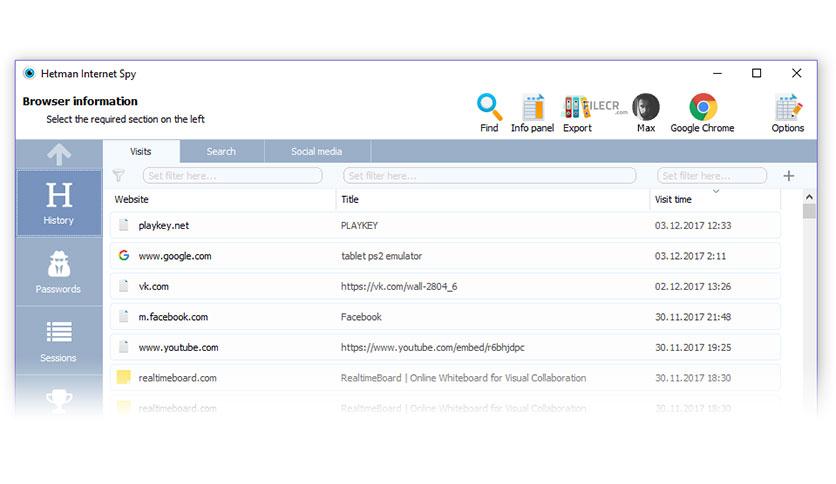Screen dimensions: 836x484
Task: Switch to the Social media tab
Action: 317,151
